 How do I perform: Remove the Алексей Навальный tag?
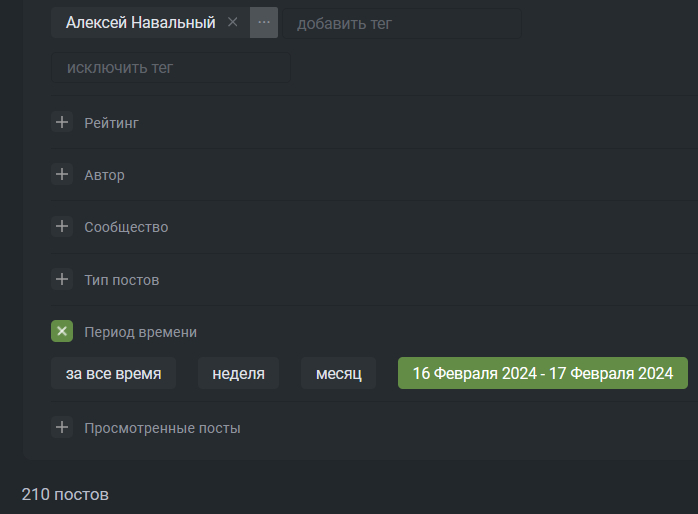click(233, 22)
